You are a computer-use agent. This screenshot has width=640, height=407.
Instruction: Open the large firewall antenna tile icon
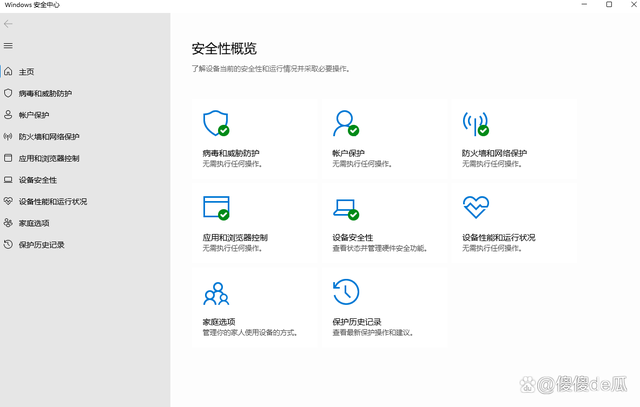pos(476,124)
